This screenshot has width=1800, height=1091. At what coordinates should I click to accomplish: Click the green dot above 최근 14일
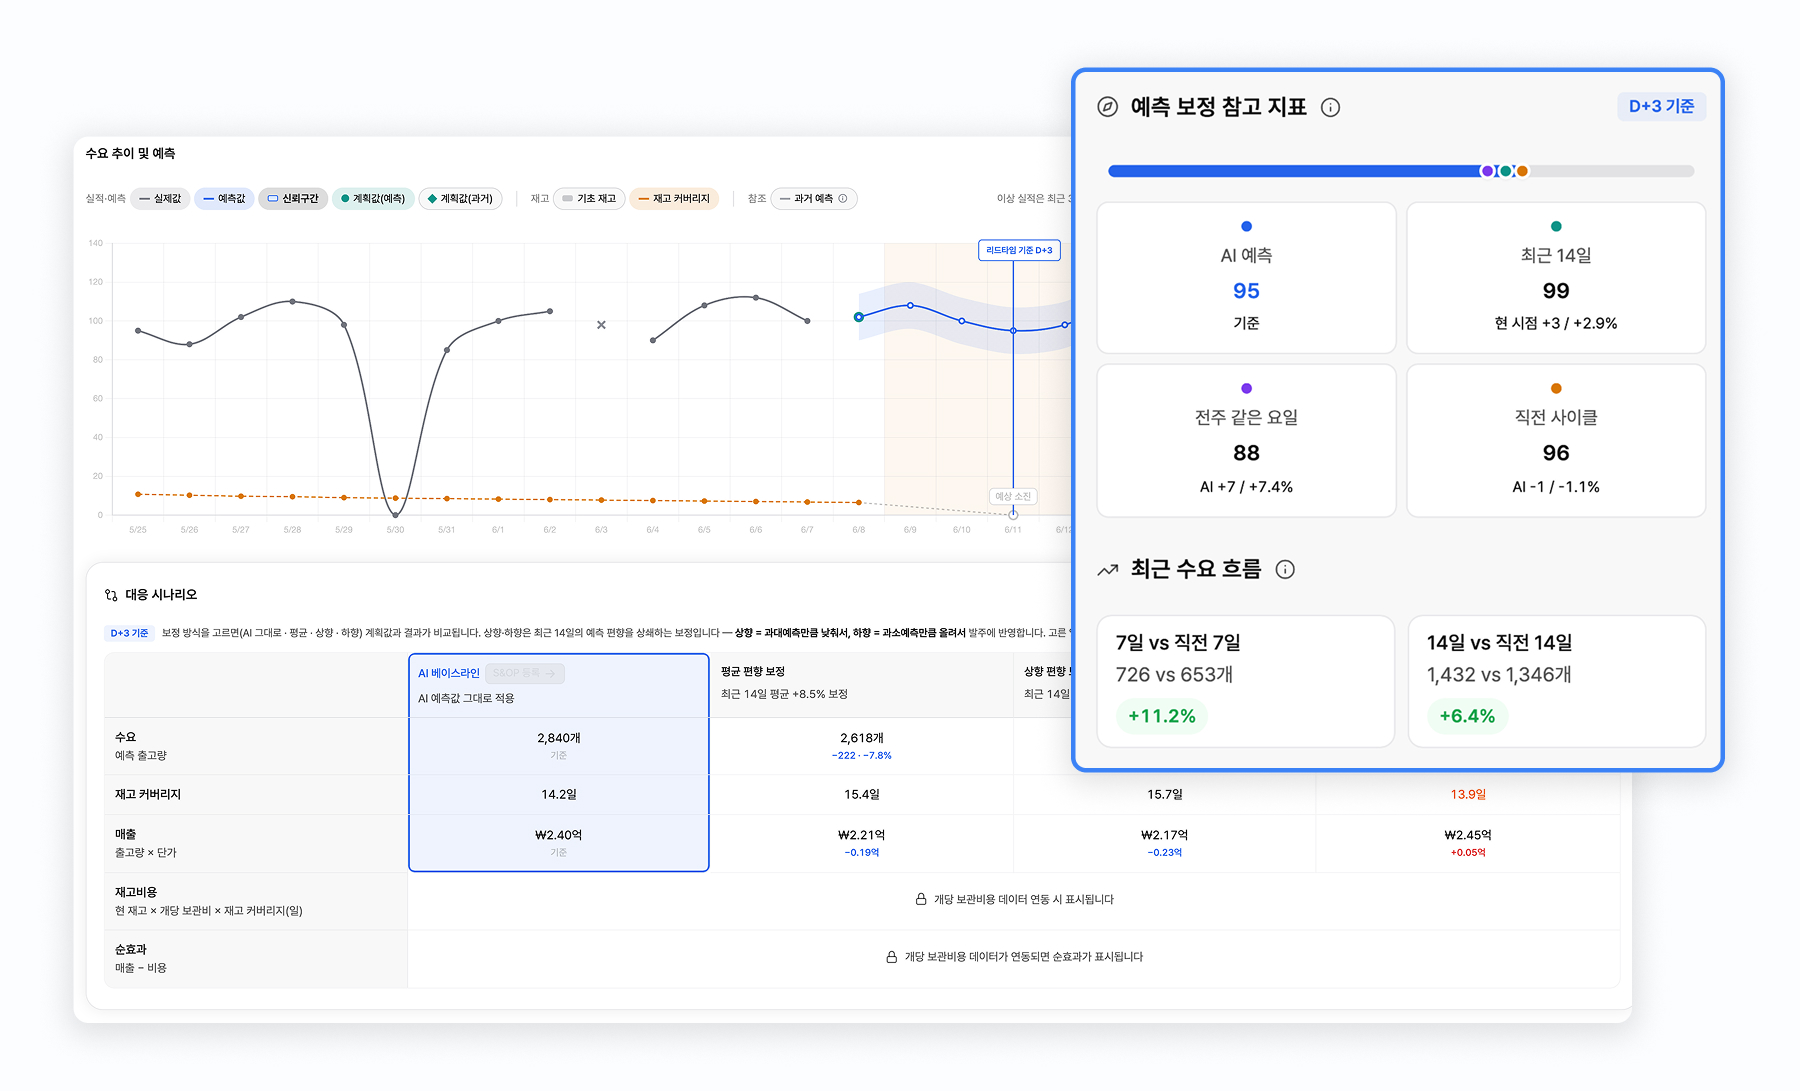[x=1556, y=226]
